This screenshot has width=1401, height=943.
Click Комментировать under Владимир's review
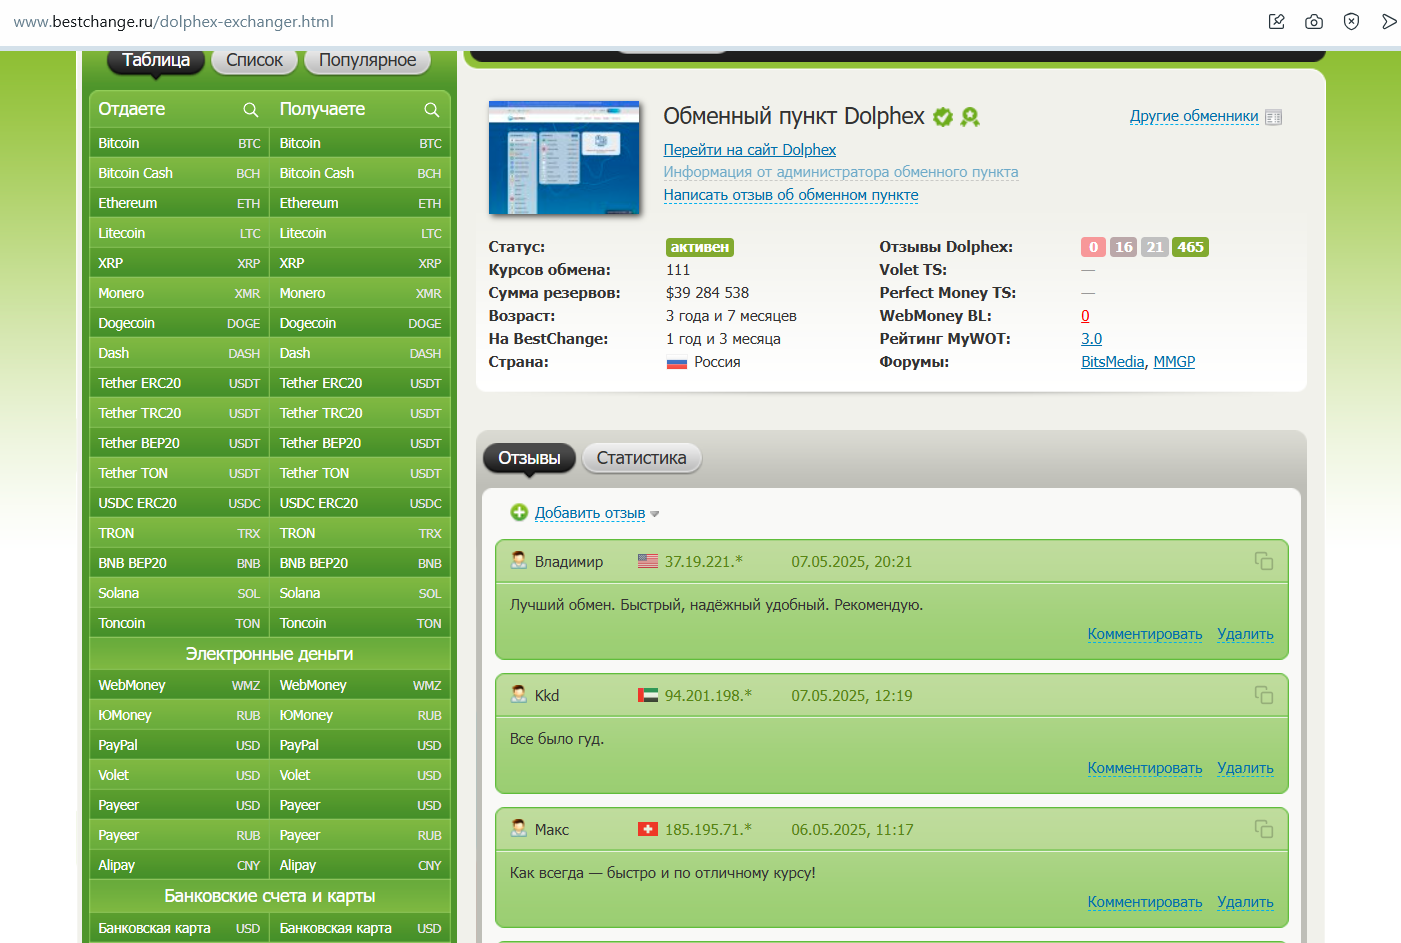click(1145, 634)
